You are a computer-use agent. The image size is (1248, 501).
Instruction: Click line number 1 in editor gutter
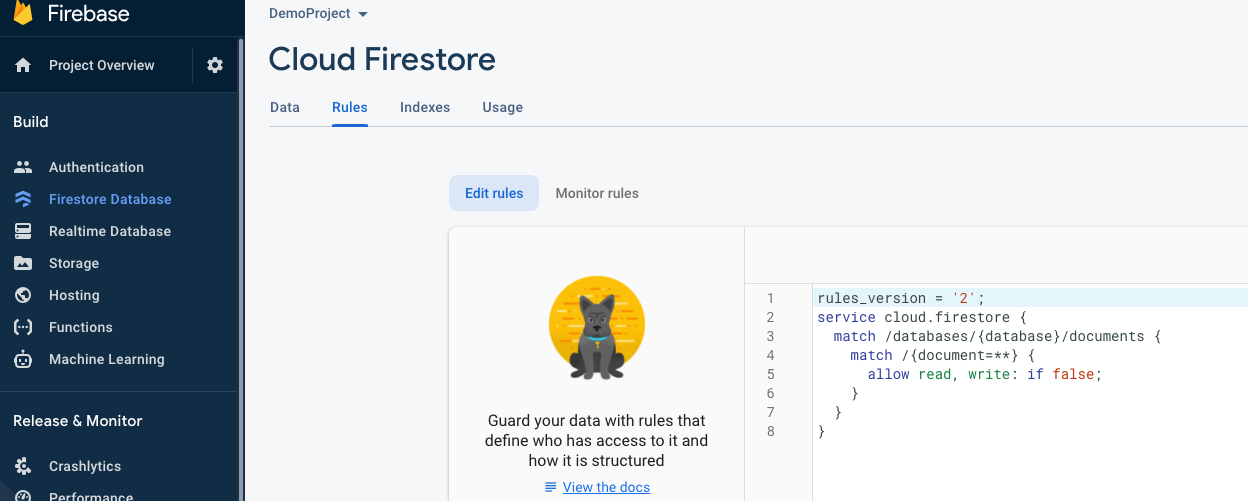click(x=770, y=298)
